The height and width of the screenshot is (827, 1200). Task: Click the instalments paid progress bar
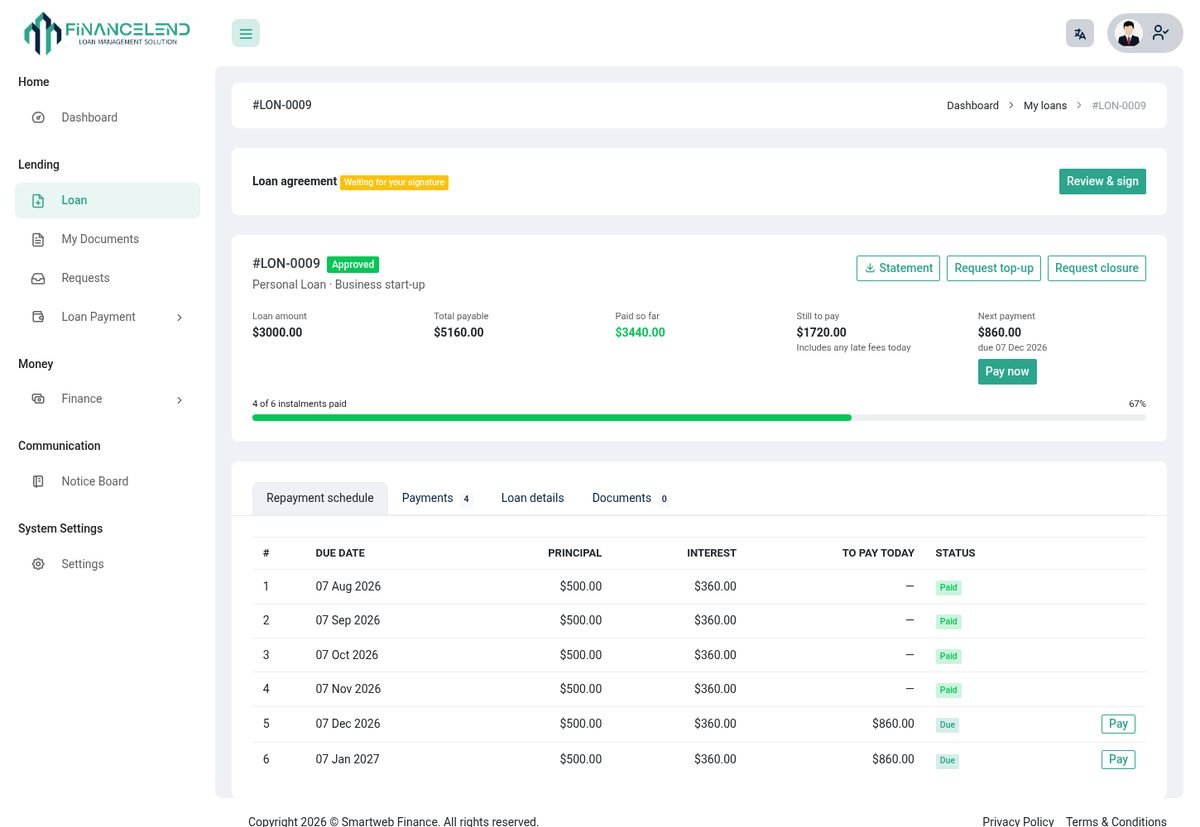pyautogui.click(x=699, y=418)
